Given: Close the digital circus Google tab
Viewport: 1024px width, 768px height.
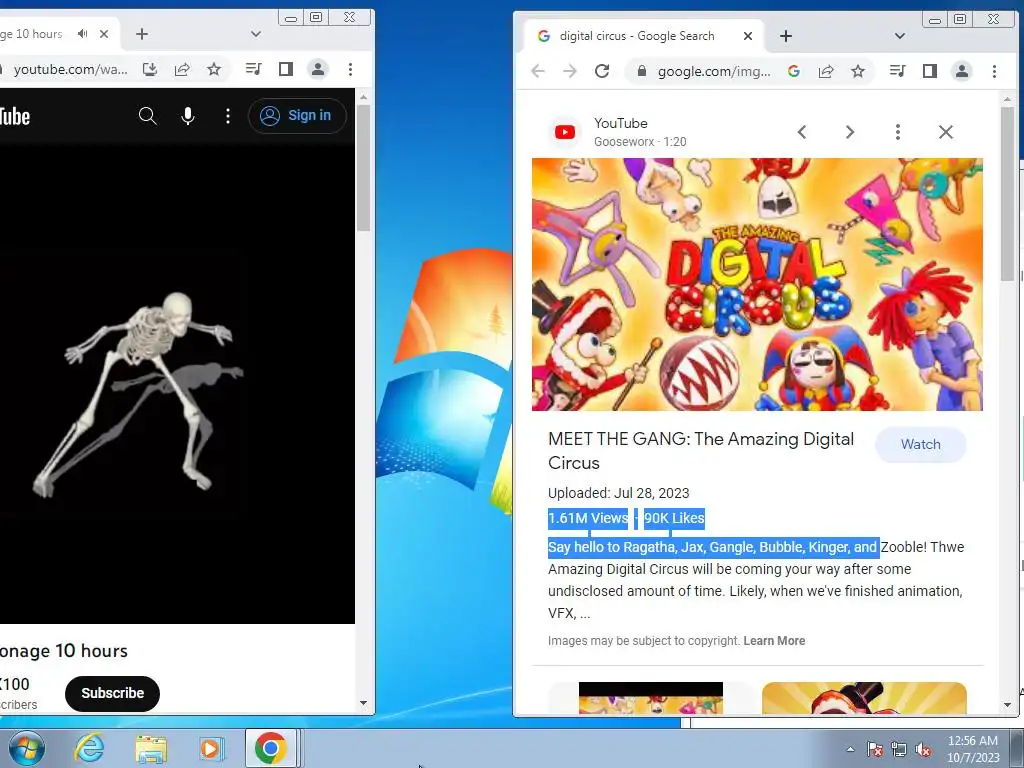Looking at the screenshot, I should click(x=748, y=36).
